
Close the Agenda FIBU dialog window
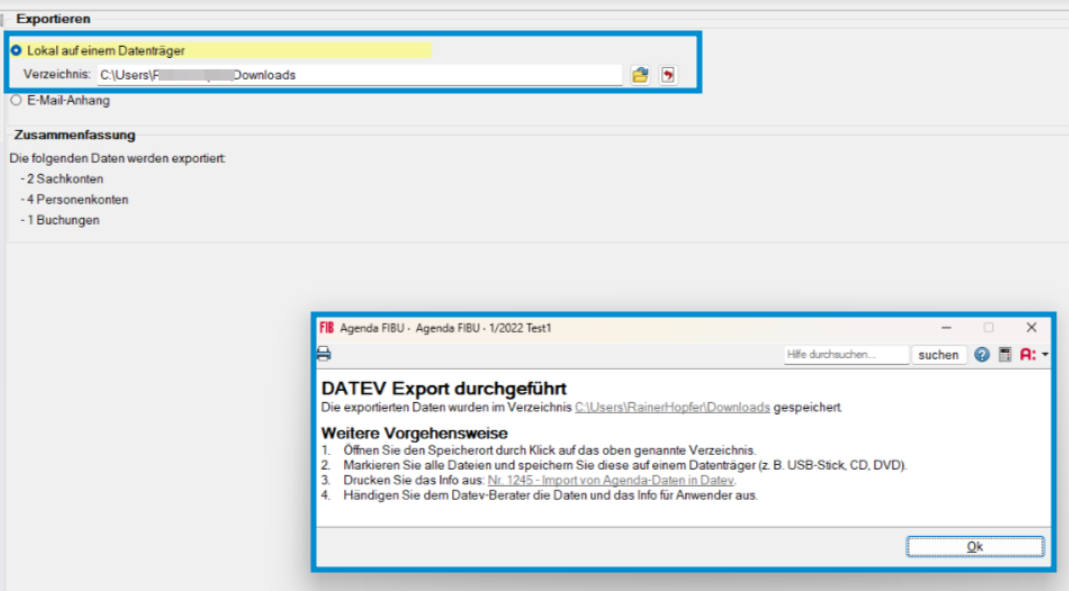click(x=1031, y=328)
